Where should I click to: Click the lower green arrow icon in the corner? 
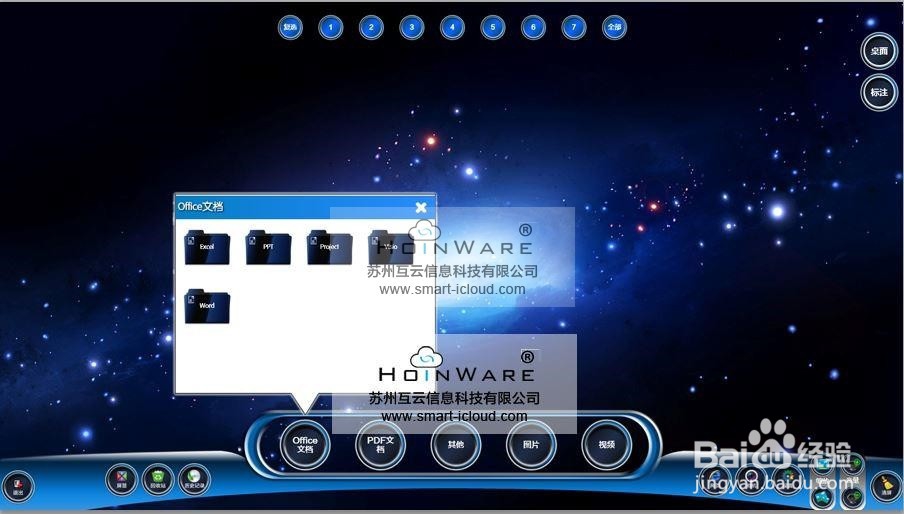point(852,498)
